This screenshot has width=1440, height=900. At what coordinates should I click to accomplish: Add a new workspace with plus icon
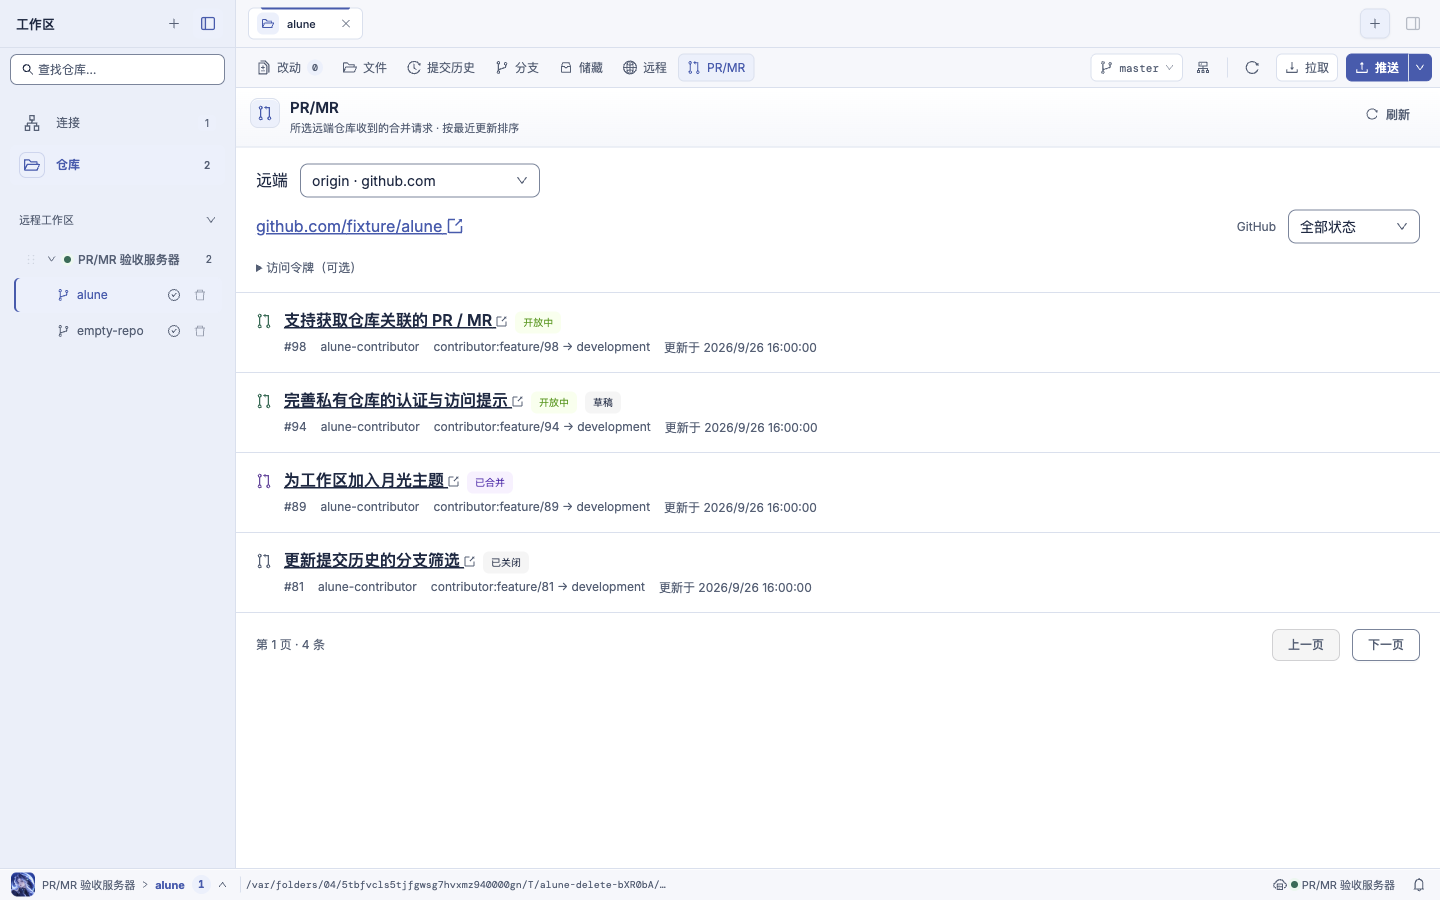click(x=174, y=24)
